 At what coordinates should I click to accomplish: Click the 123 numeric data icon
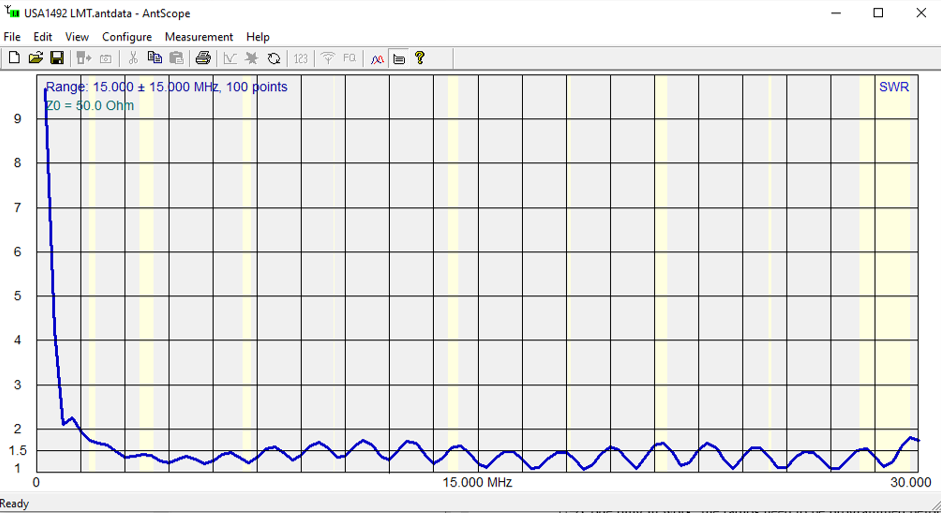click(301, 58)
